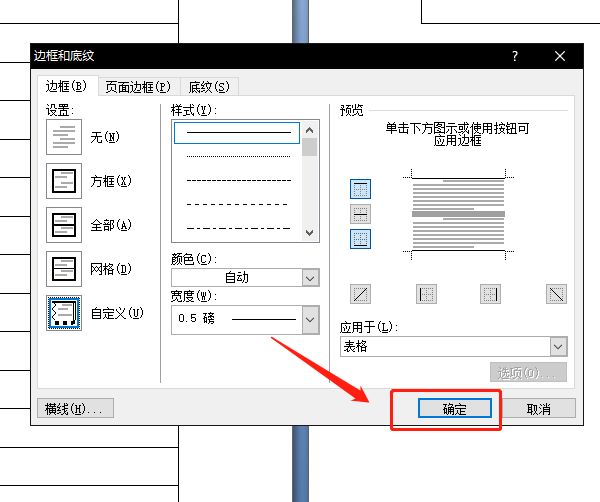This screenshot has width=600, height=502.
Task: Toggle the inside horizontal border button
Action: pyautogui.click(x=360, y=214)
